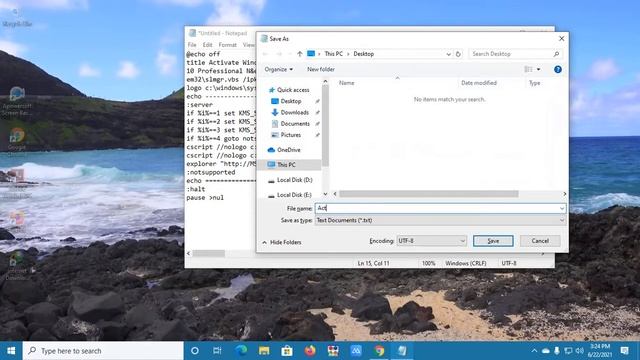This screenshot has height=360, width=640.
Task: Open File Explorer from the taskbar
Action: pos(264,351)
